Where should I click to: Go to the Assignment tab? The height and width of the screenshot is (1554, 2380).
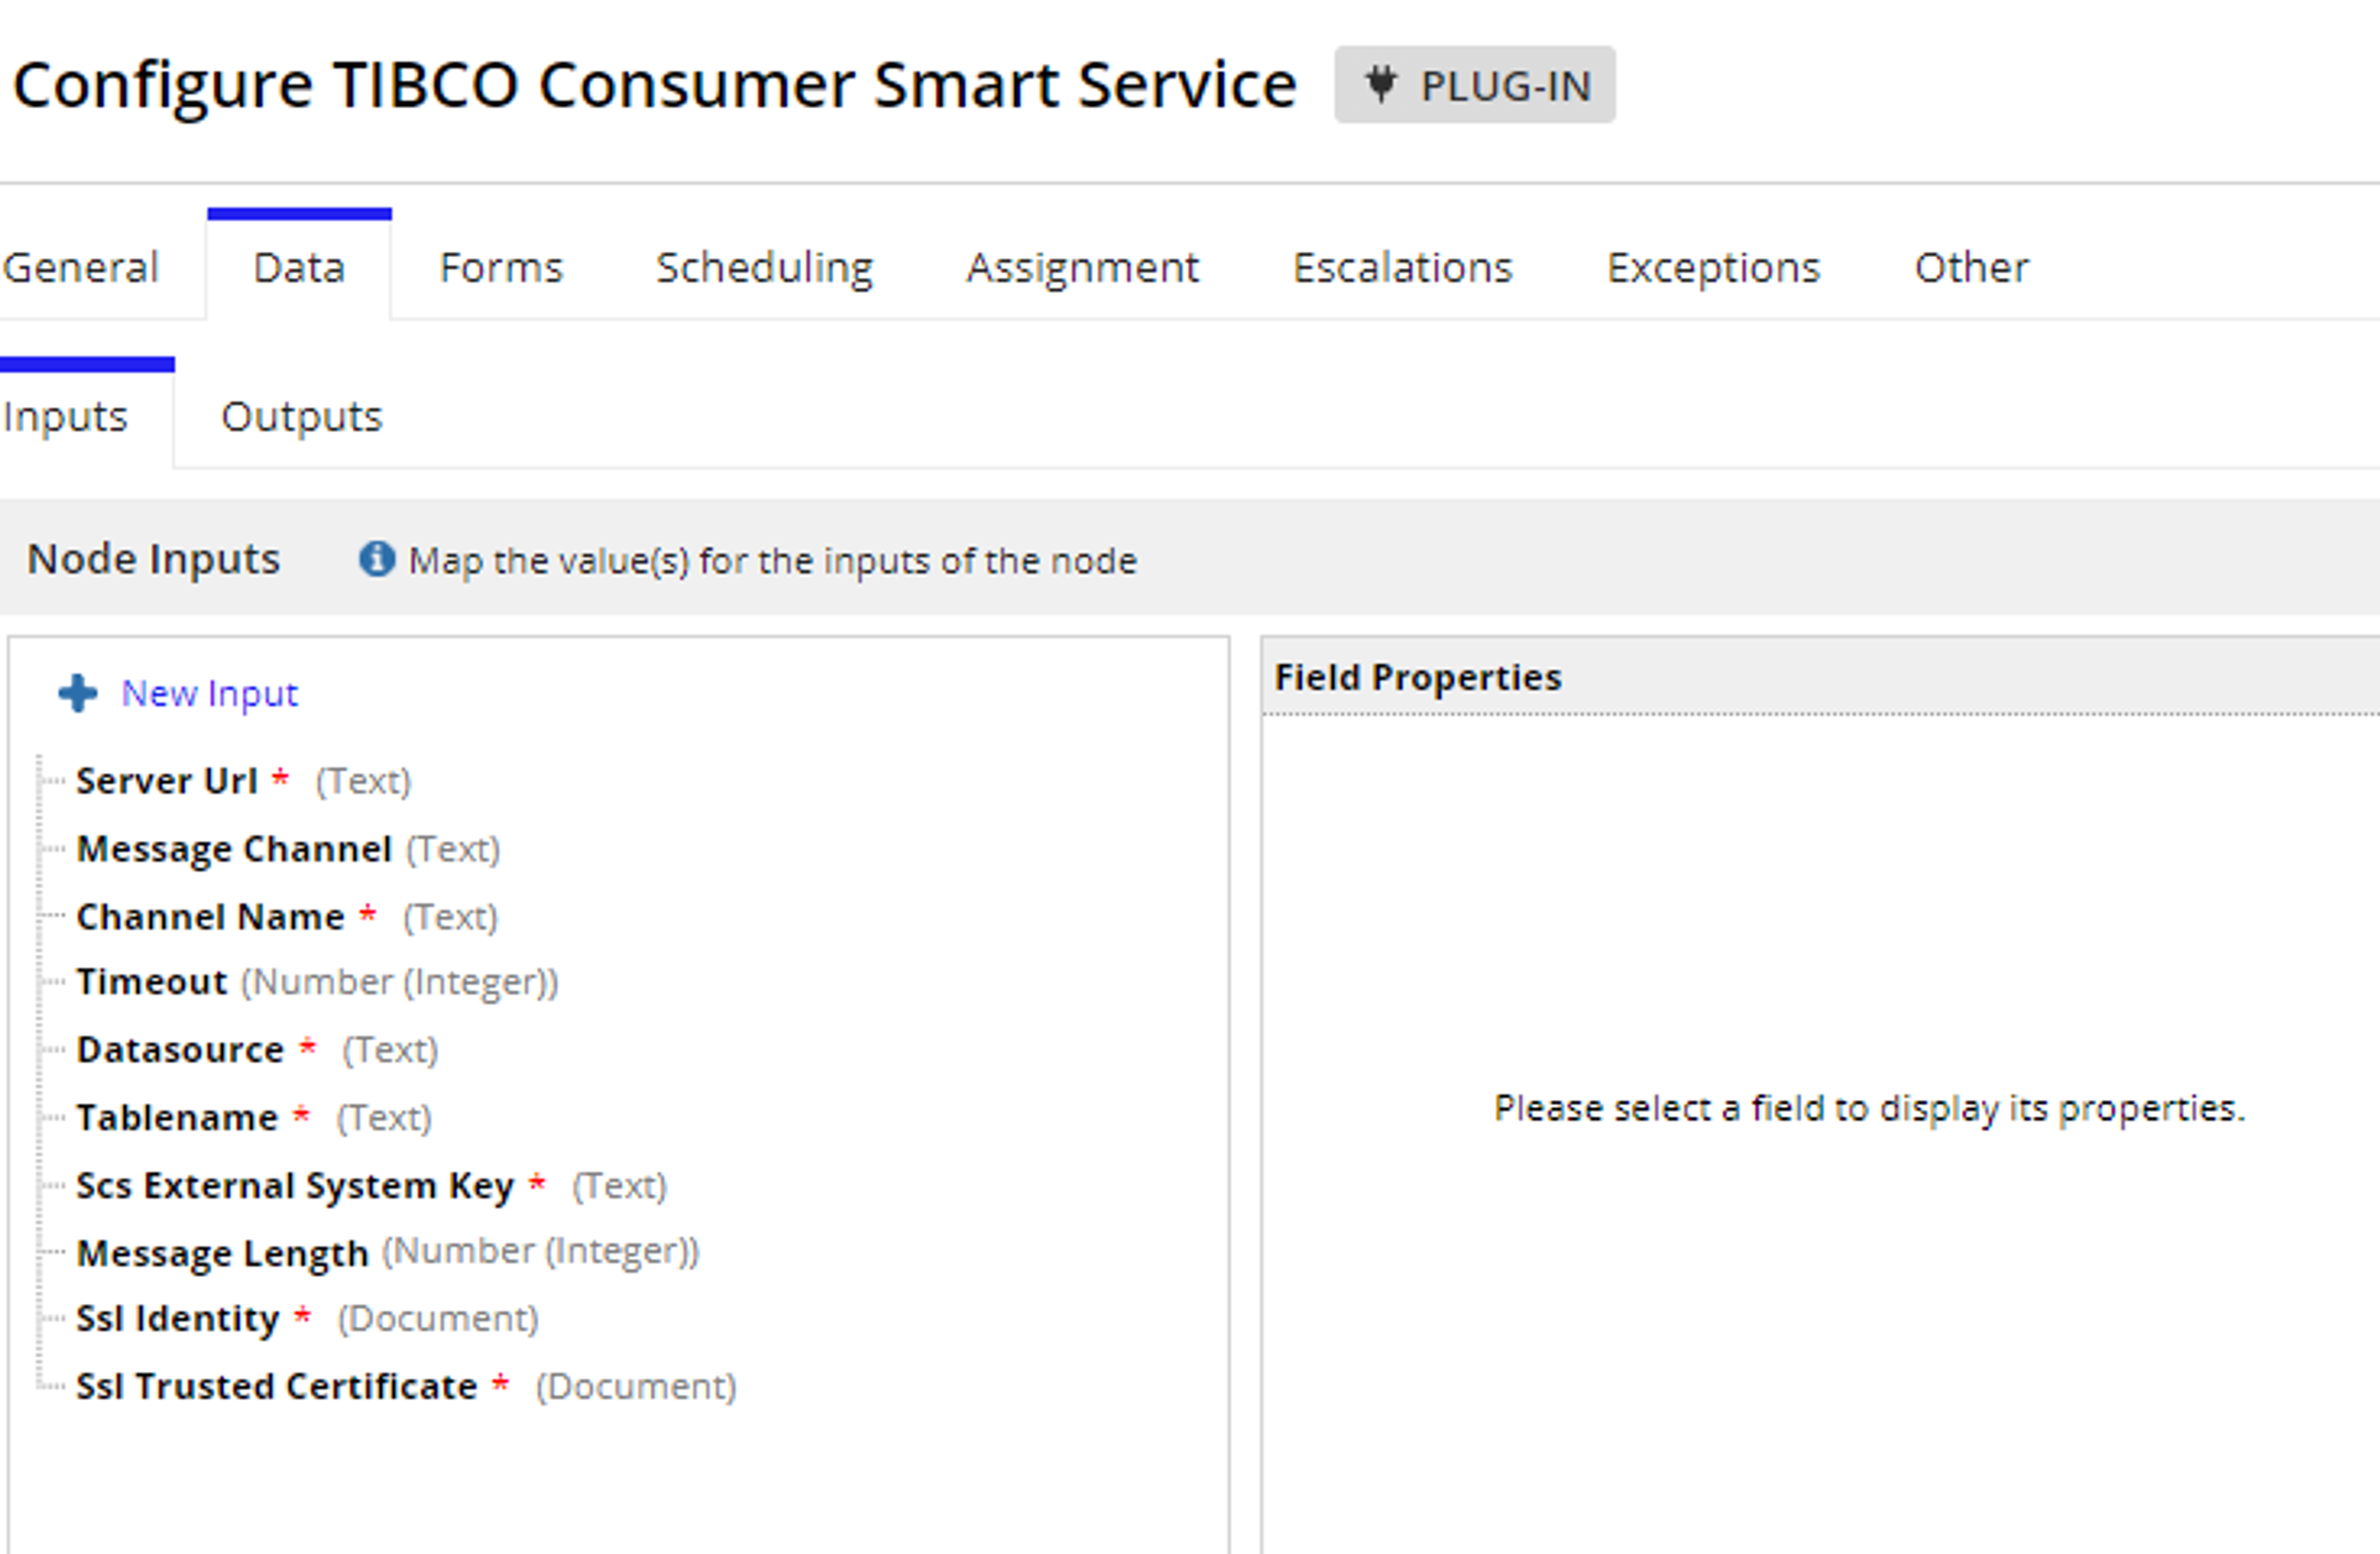(x=1082, y=268)
